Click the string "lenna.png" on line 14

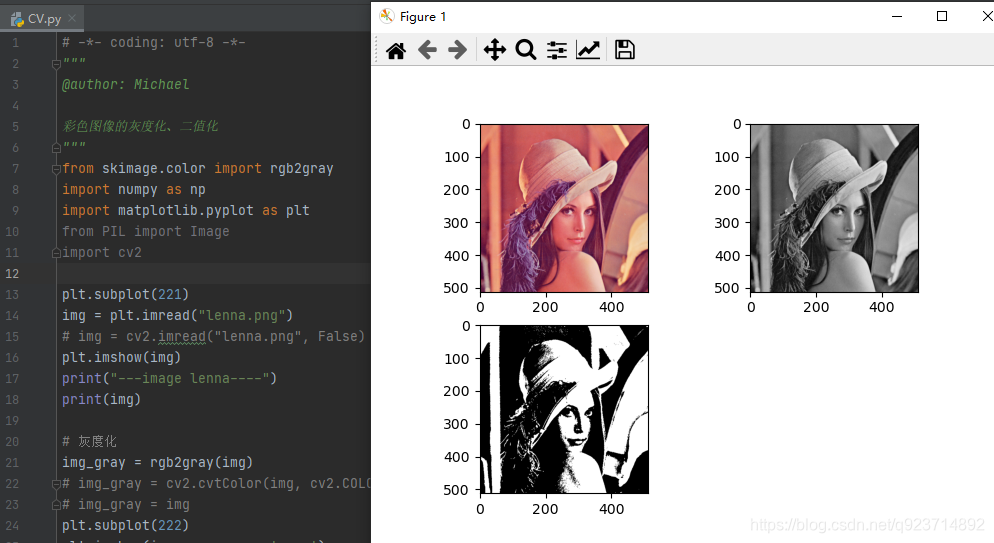[242, 316]
